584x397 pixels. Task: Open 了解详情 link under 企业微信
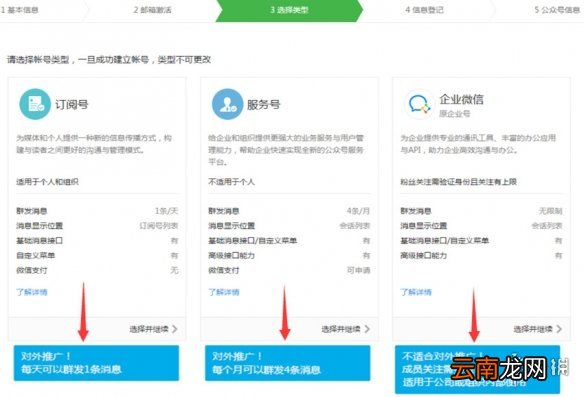(416, 292)
